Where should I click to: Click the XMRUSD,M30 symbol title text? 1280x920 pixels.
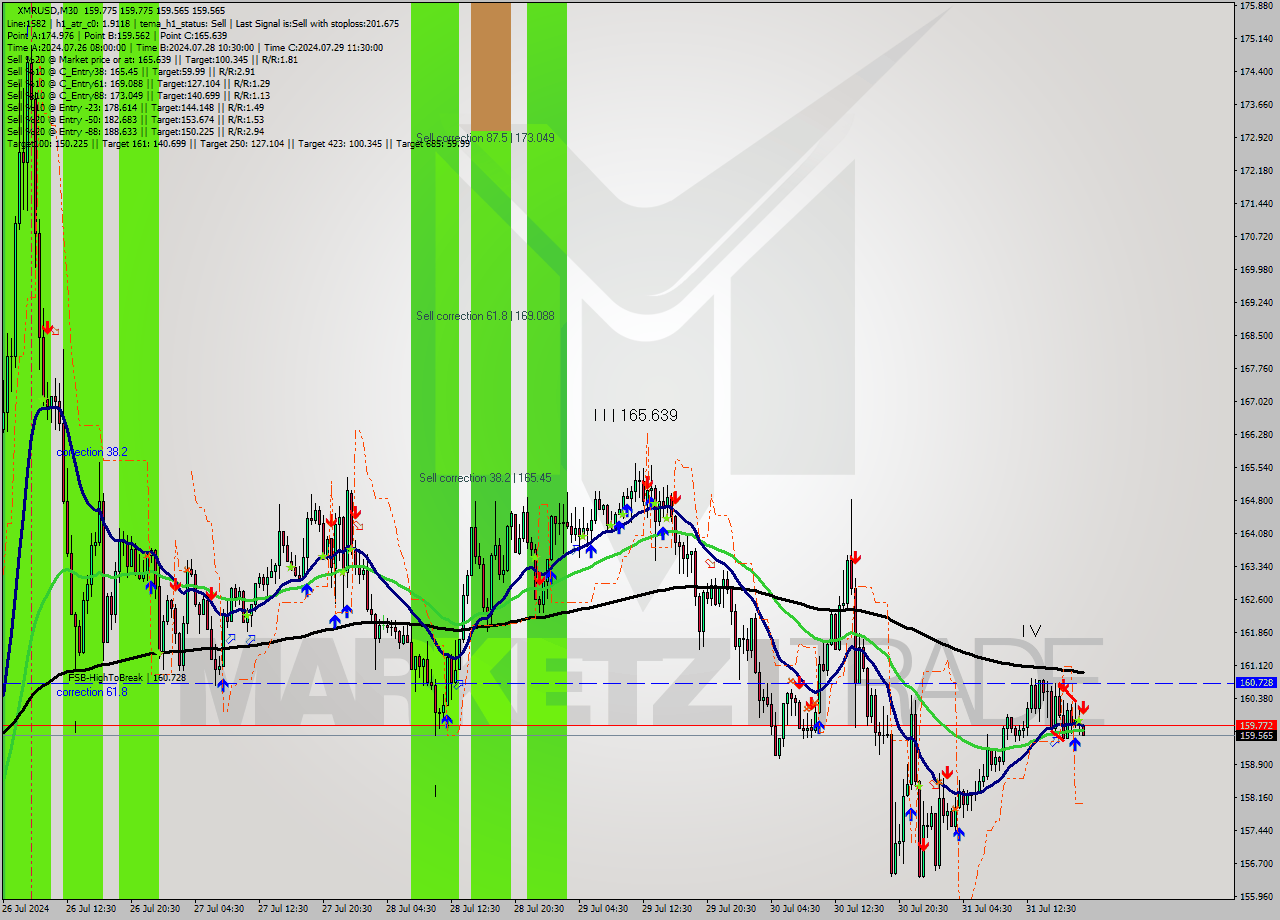(x=48, y=10)
